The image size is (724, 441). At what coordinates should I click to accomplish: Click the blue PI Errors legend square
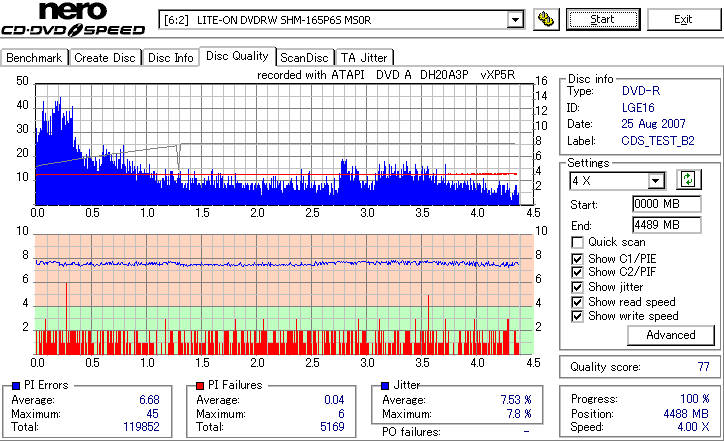[x=16, y=386]
